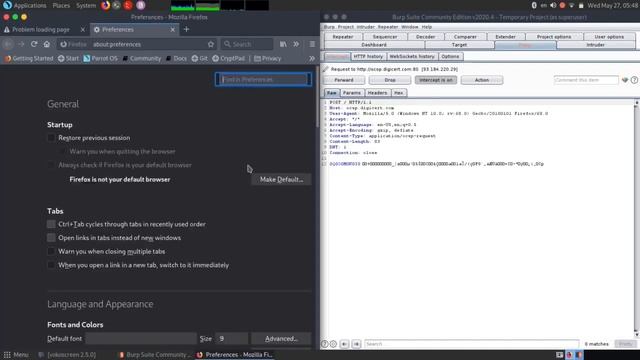Launch Firefox from top panel icon
640x360 pixels.
pos(105,5)
